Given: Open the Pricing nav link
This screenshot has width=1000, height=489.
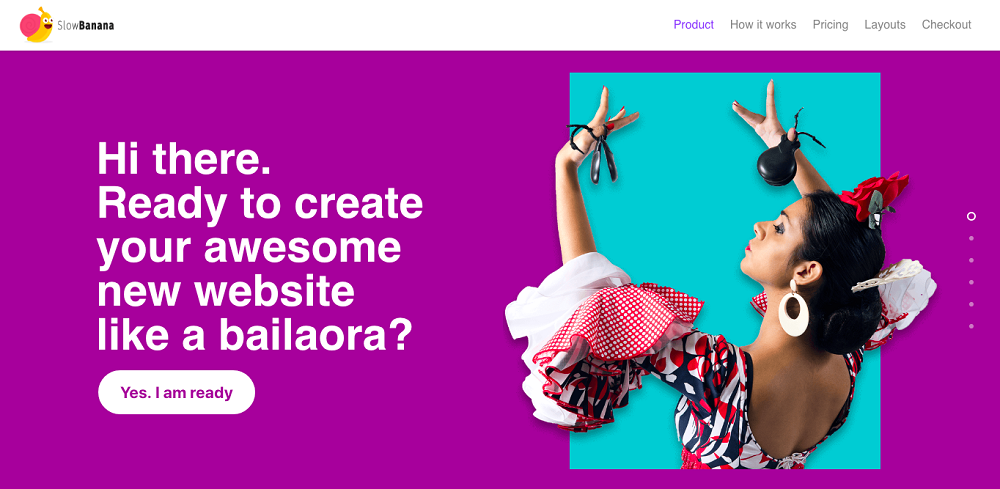Looking at the screenshot, I should 830,25.
